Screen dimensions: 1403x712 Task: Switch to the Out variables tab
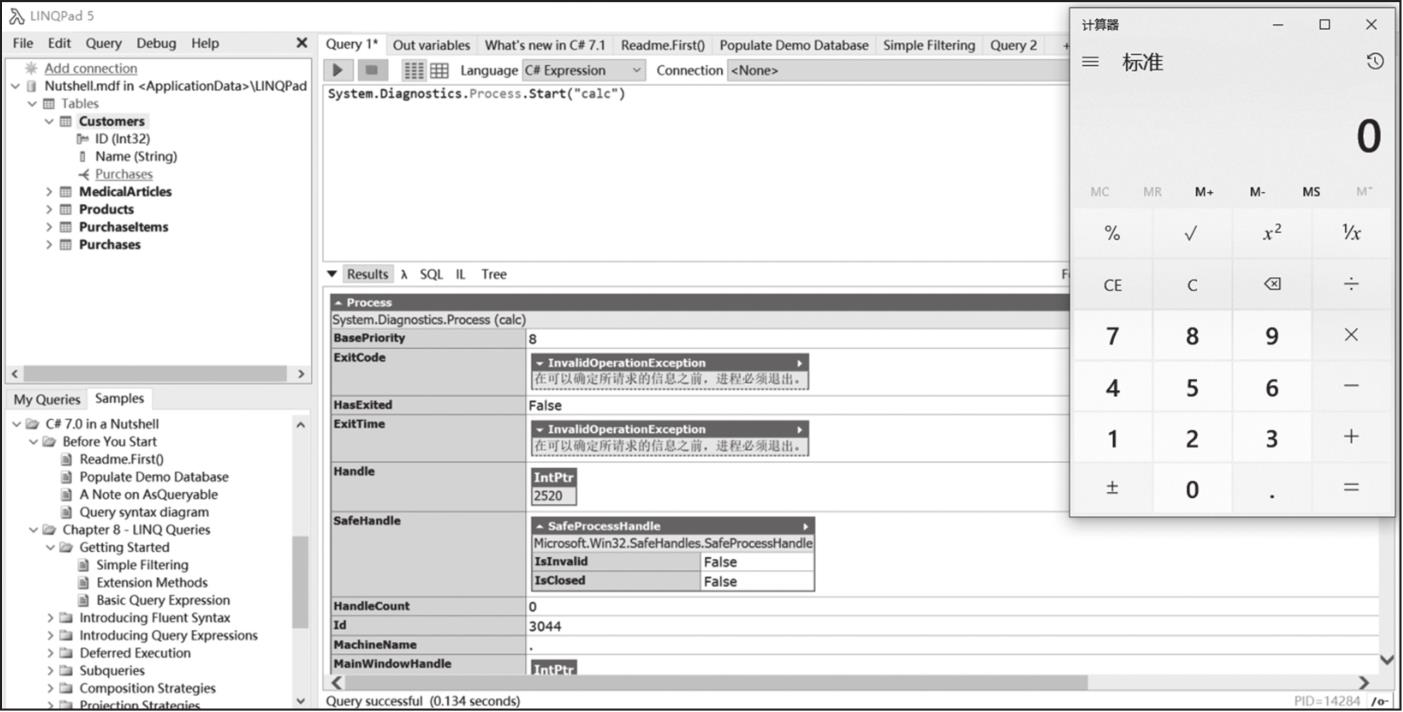(431, 45)
